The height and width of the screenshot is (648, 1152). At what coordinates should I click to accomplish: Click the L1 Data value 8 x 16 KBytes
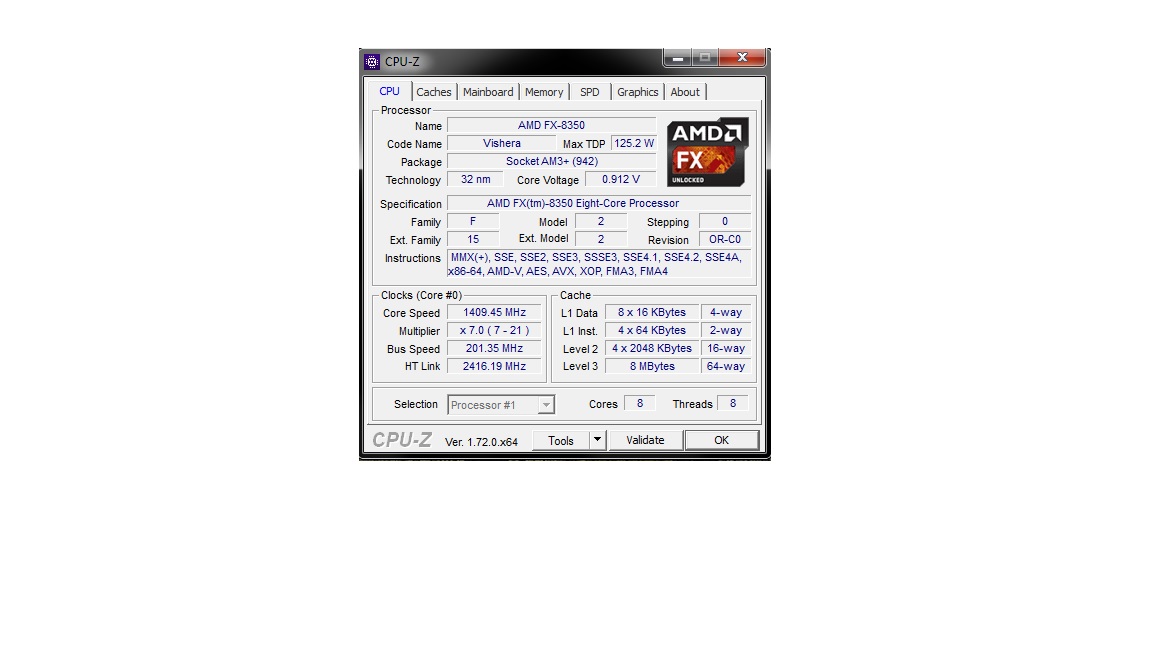[x=652, y=312]
